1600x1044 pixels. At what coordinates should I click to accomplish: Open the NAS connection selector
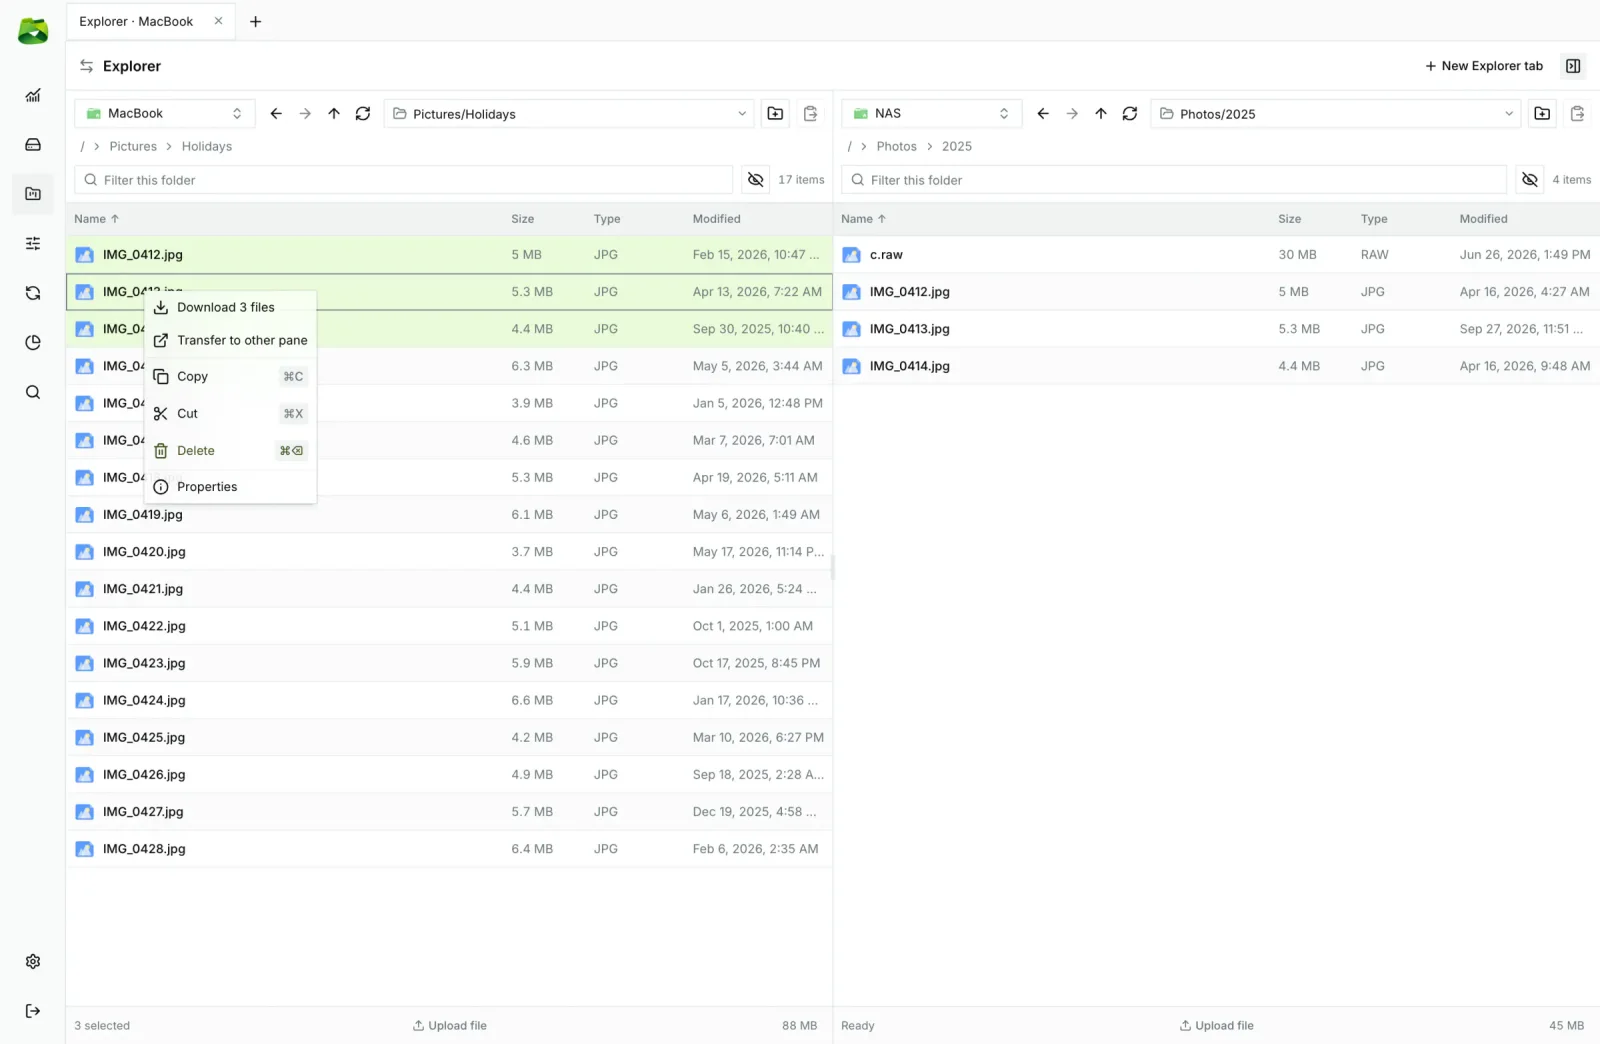[x=932, y=114]
